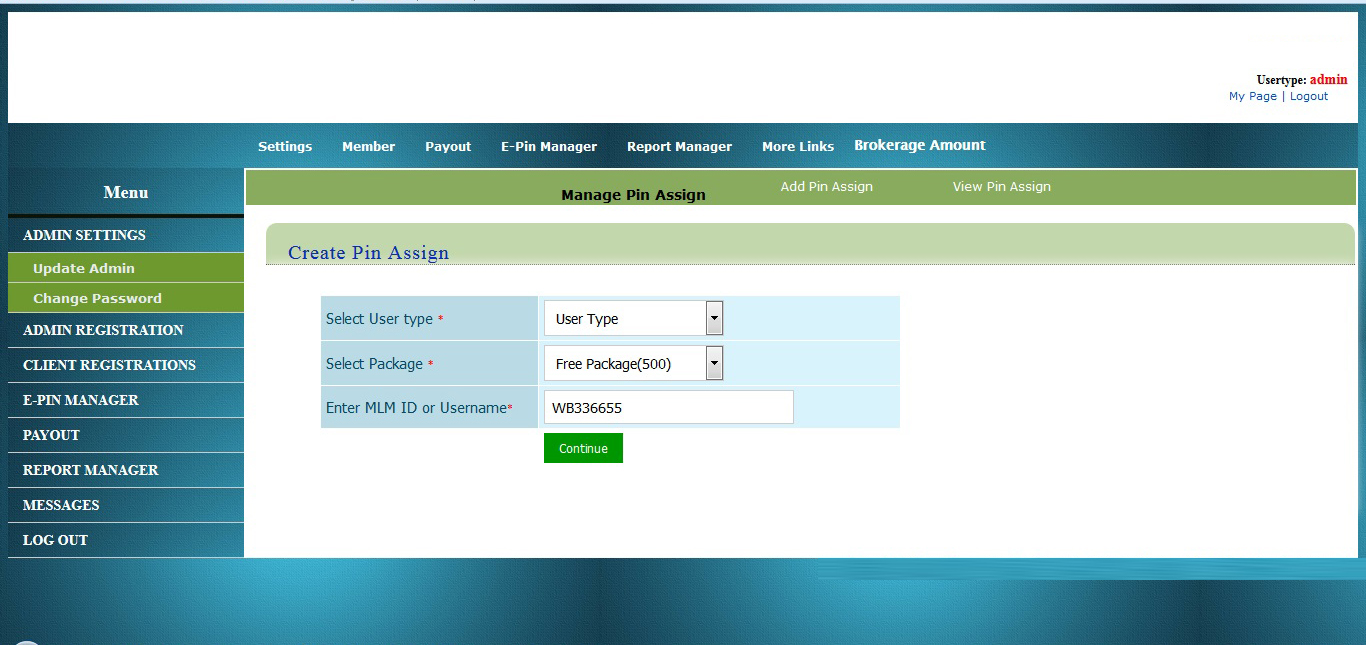Click the MLM ID or Username field
This screenshot has height=645, width=1366.
[x=668, y=408]
